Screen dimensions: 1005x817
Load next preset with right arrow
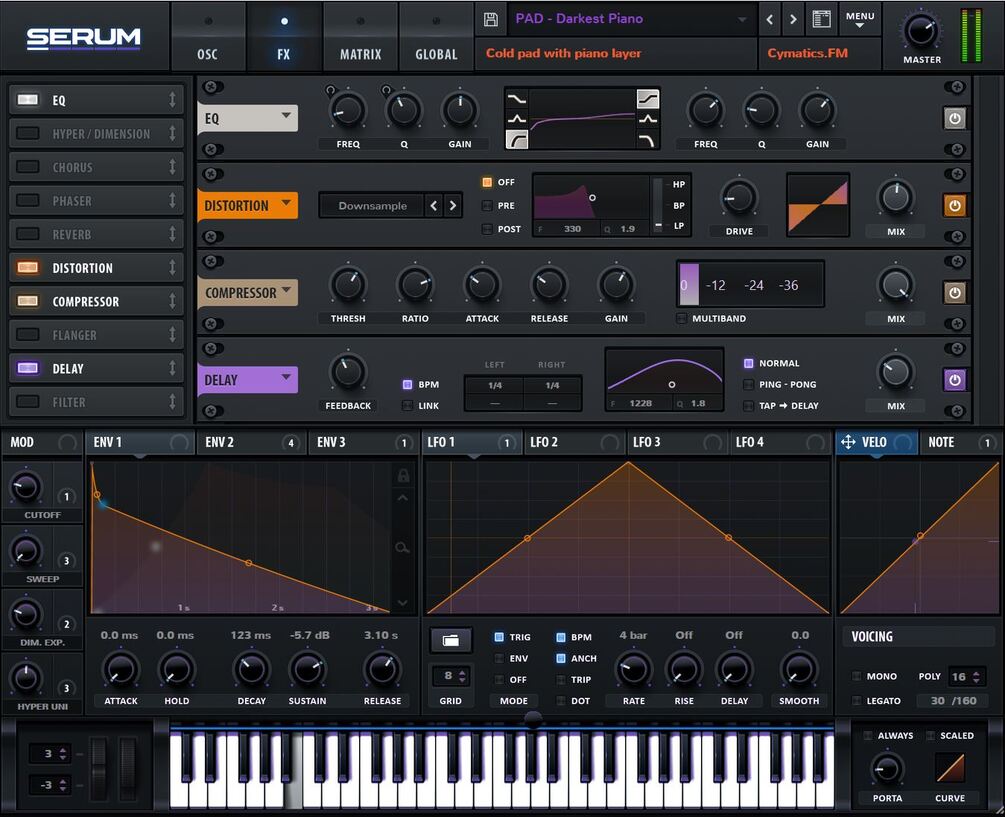pos(793,19)
